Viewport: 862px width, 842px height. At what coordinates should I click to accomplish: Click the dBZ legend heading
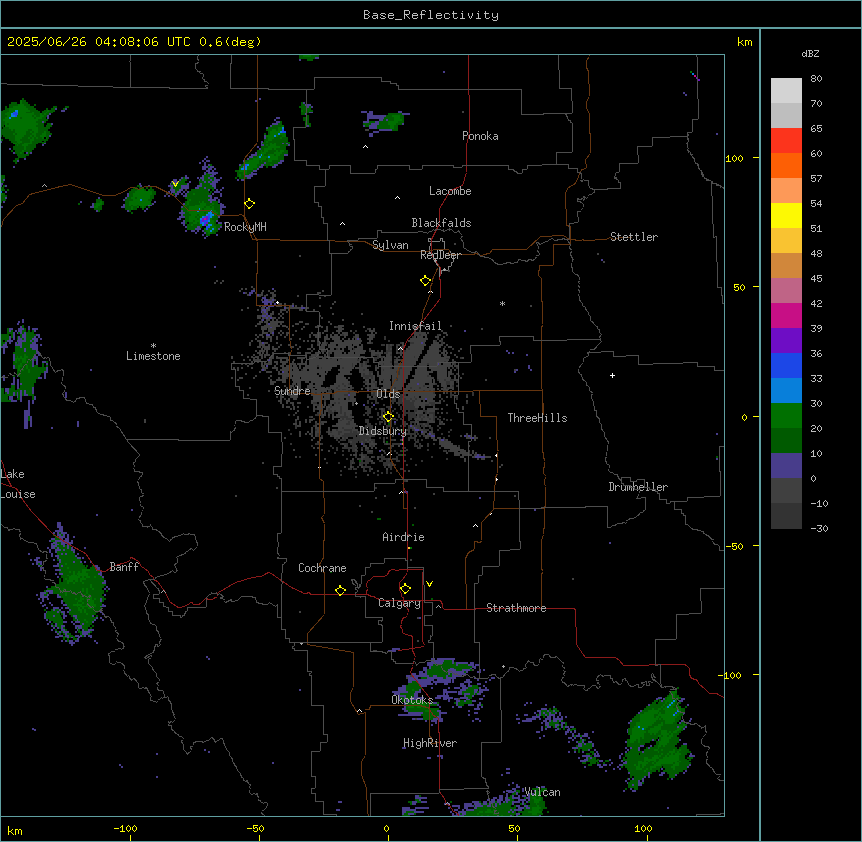[x=810, y=53]
